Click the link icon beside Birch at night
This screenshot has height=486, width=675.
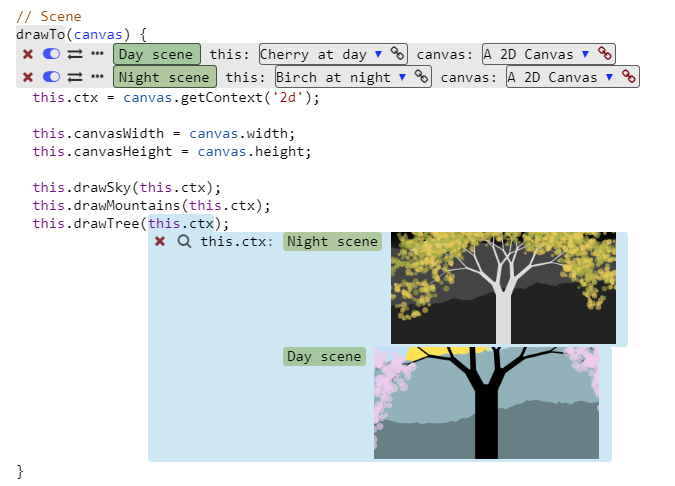421,77
